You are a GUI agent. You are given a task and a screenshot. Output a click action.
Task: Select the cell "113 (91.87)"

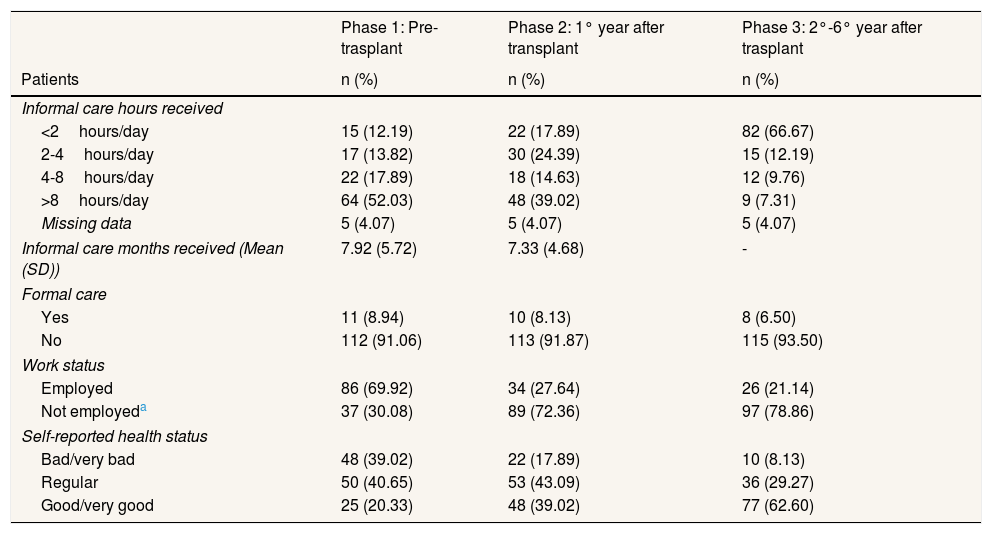point(548,341)
